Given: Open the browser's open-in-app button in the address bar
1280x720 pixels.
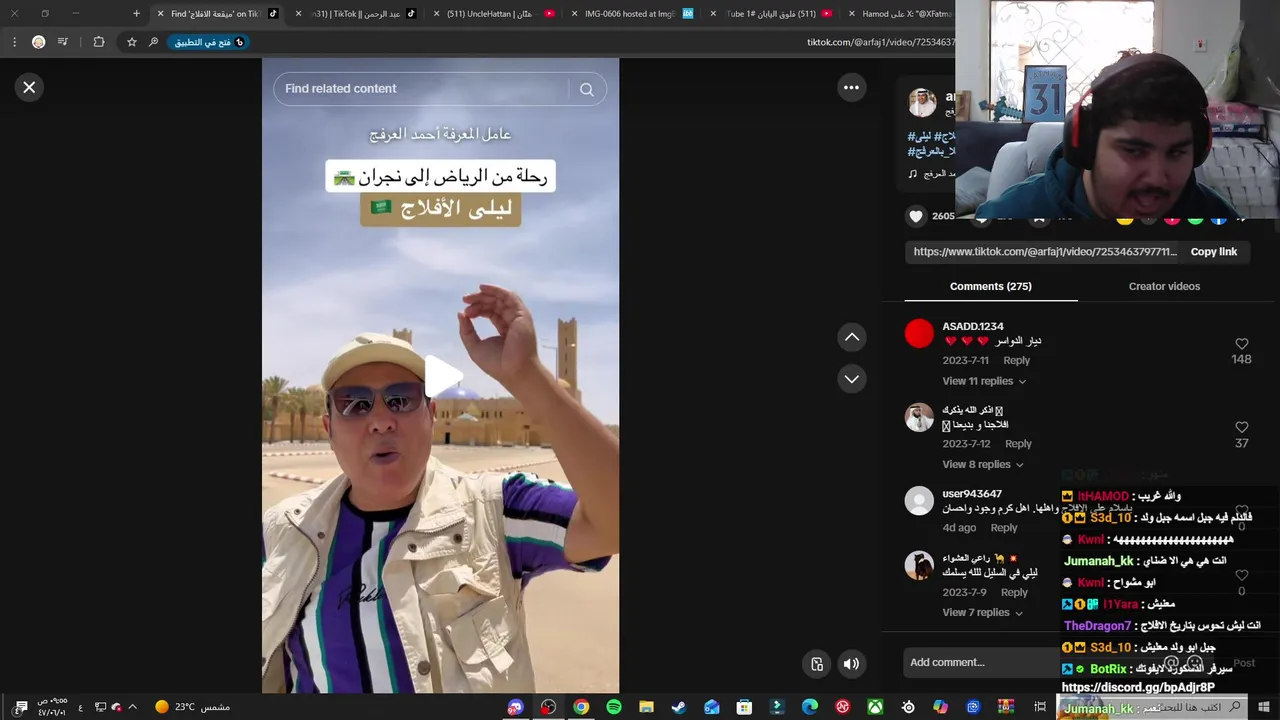Looking at the screenshot, I should [210, 42].
